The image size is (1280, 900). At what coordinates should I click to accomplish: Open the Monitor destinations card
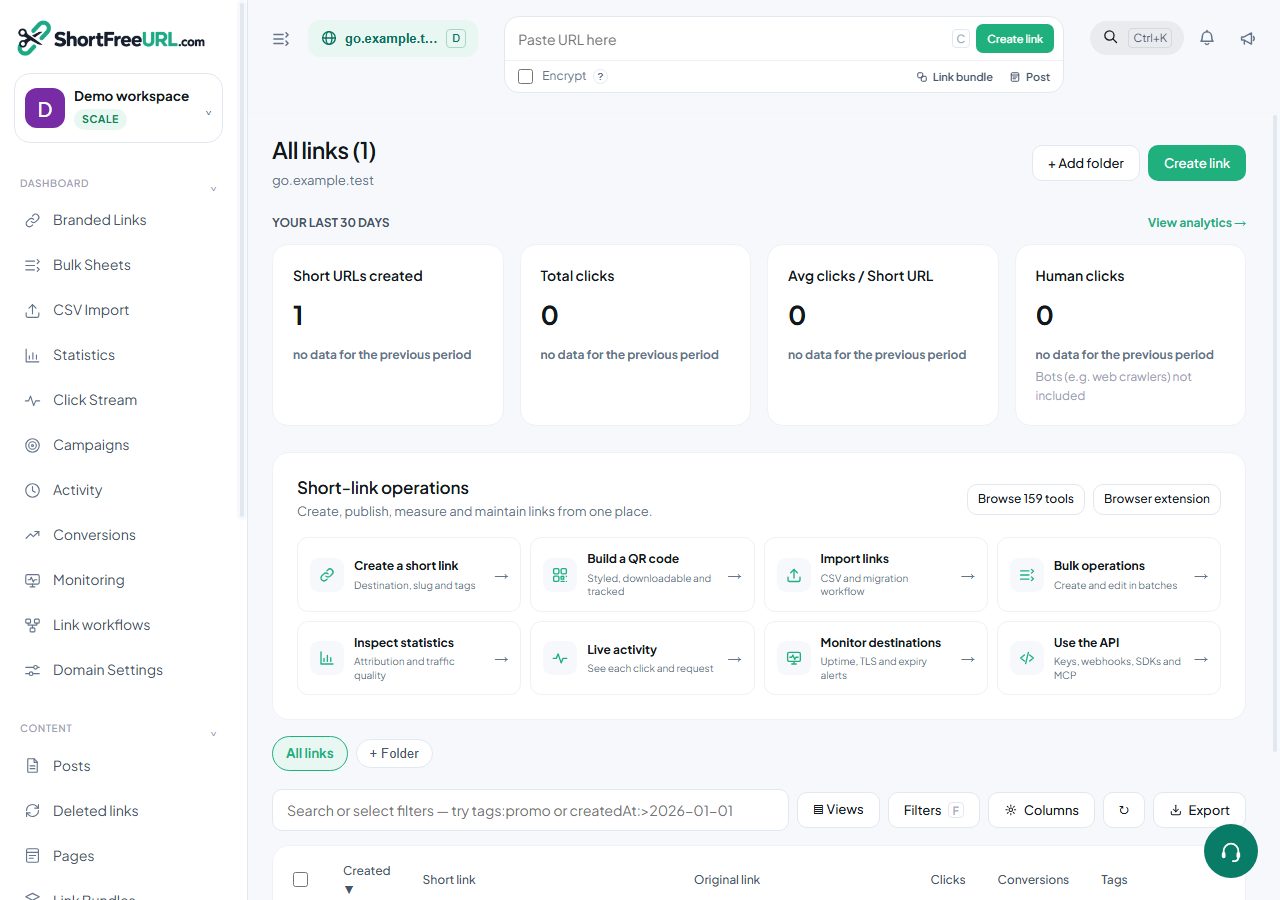[x=876, y=658]
